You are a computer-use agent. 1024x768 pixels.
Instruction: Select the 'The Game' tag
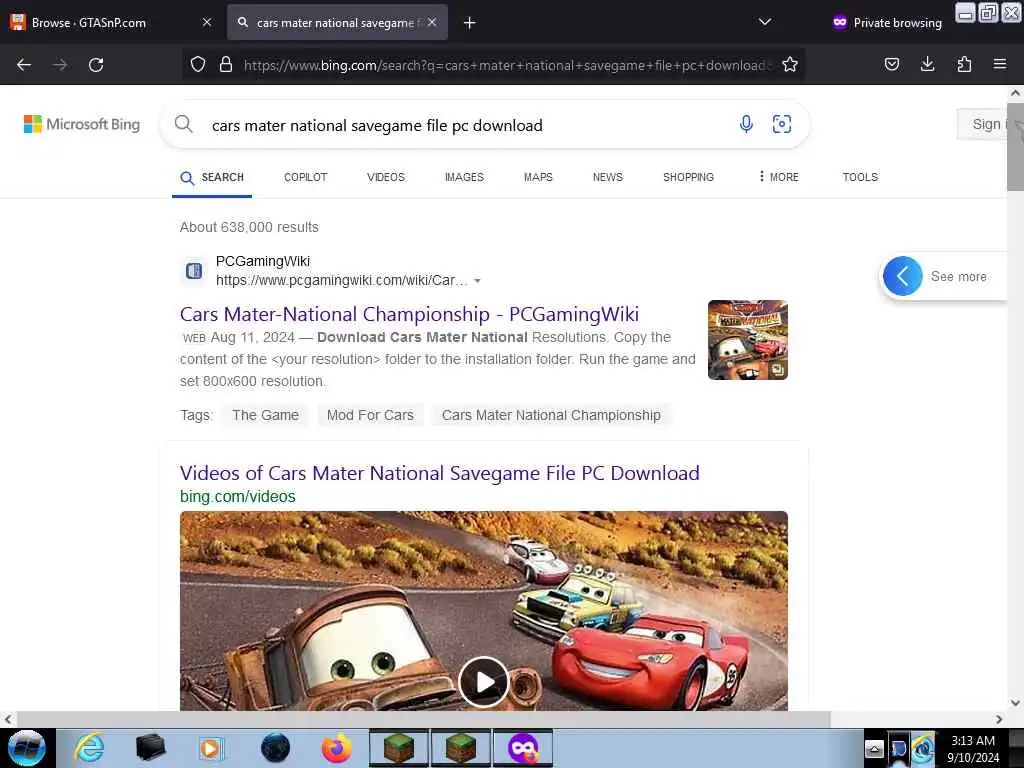tap(265, 415)
